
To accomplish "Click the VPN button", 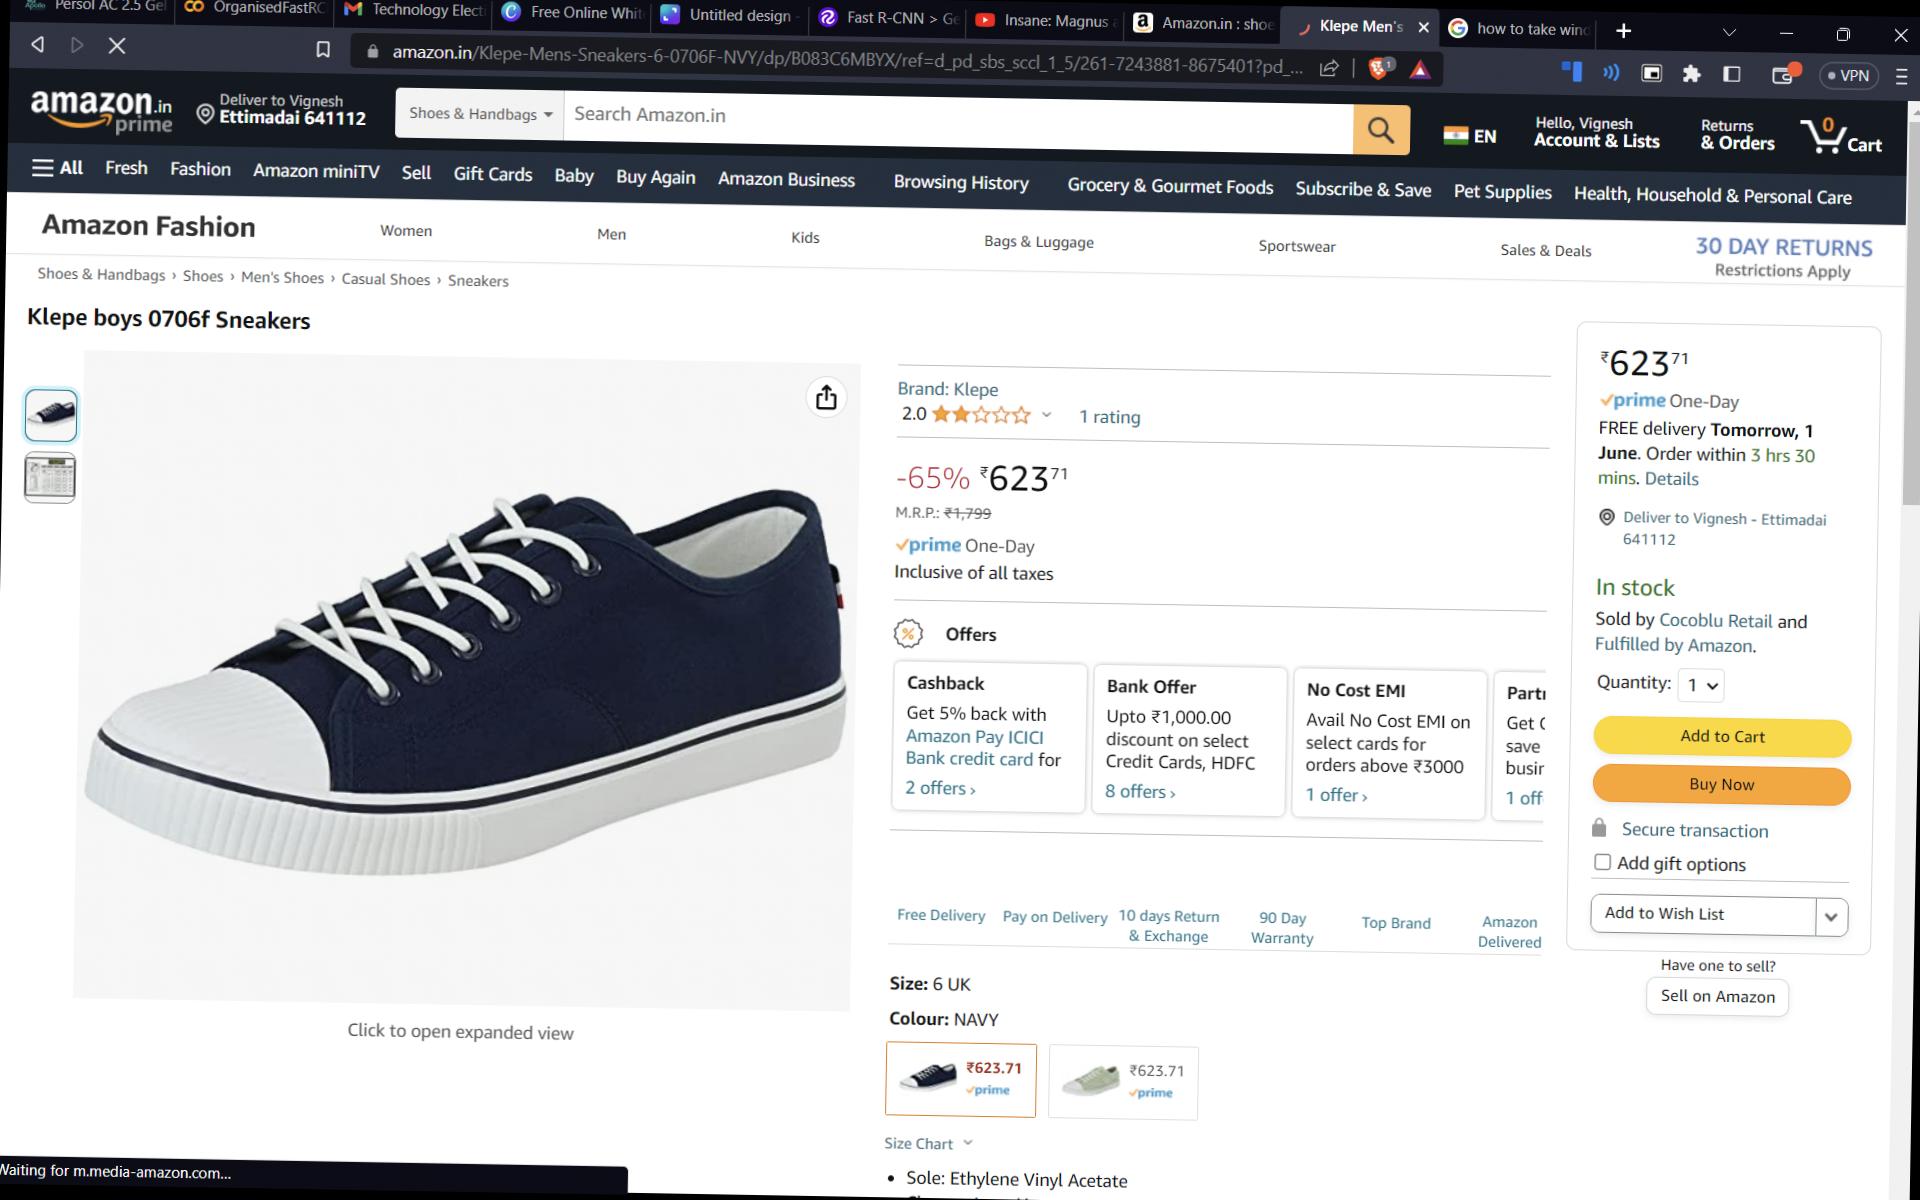I will click(x=1849, y=75).
